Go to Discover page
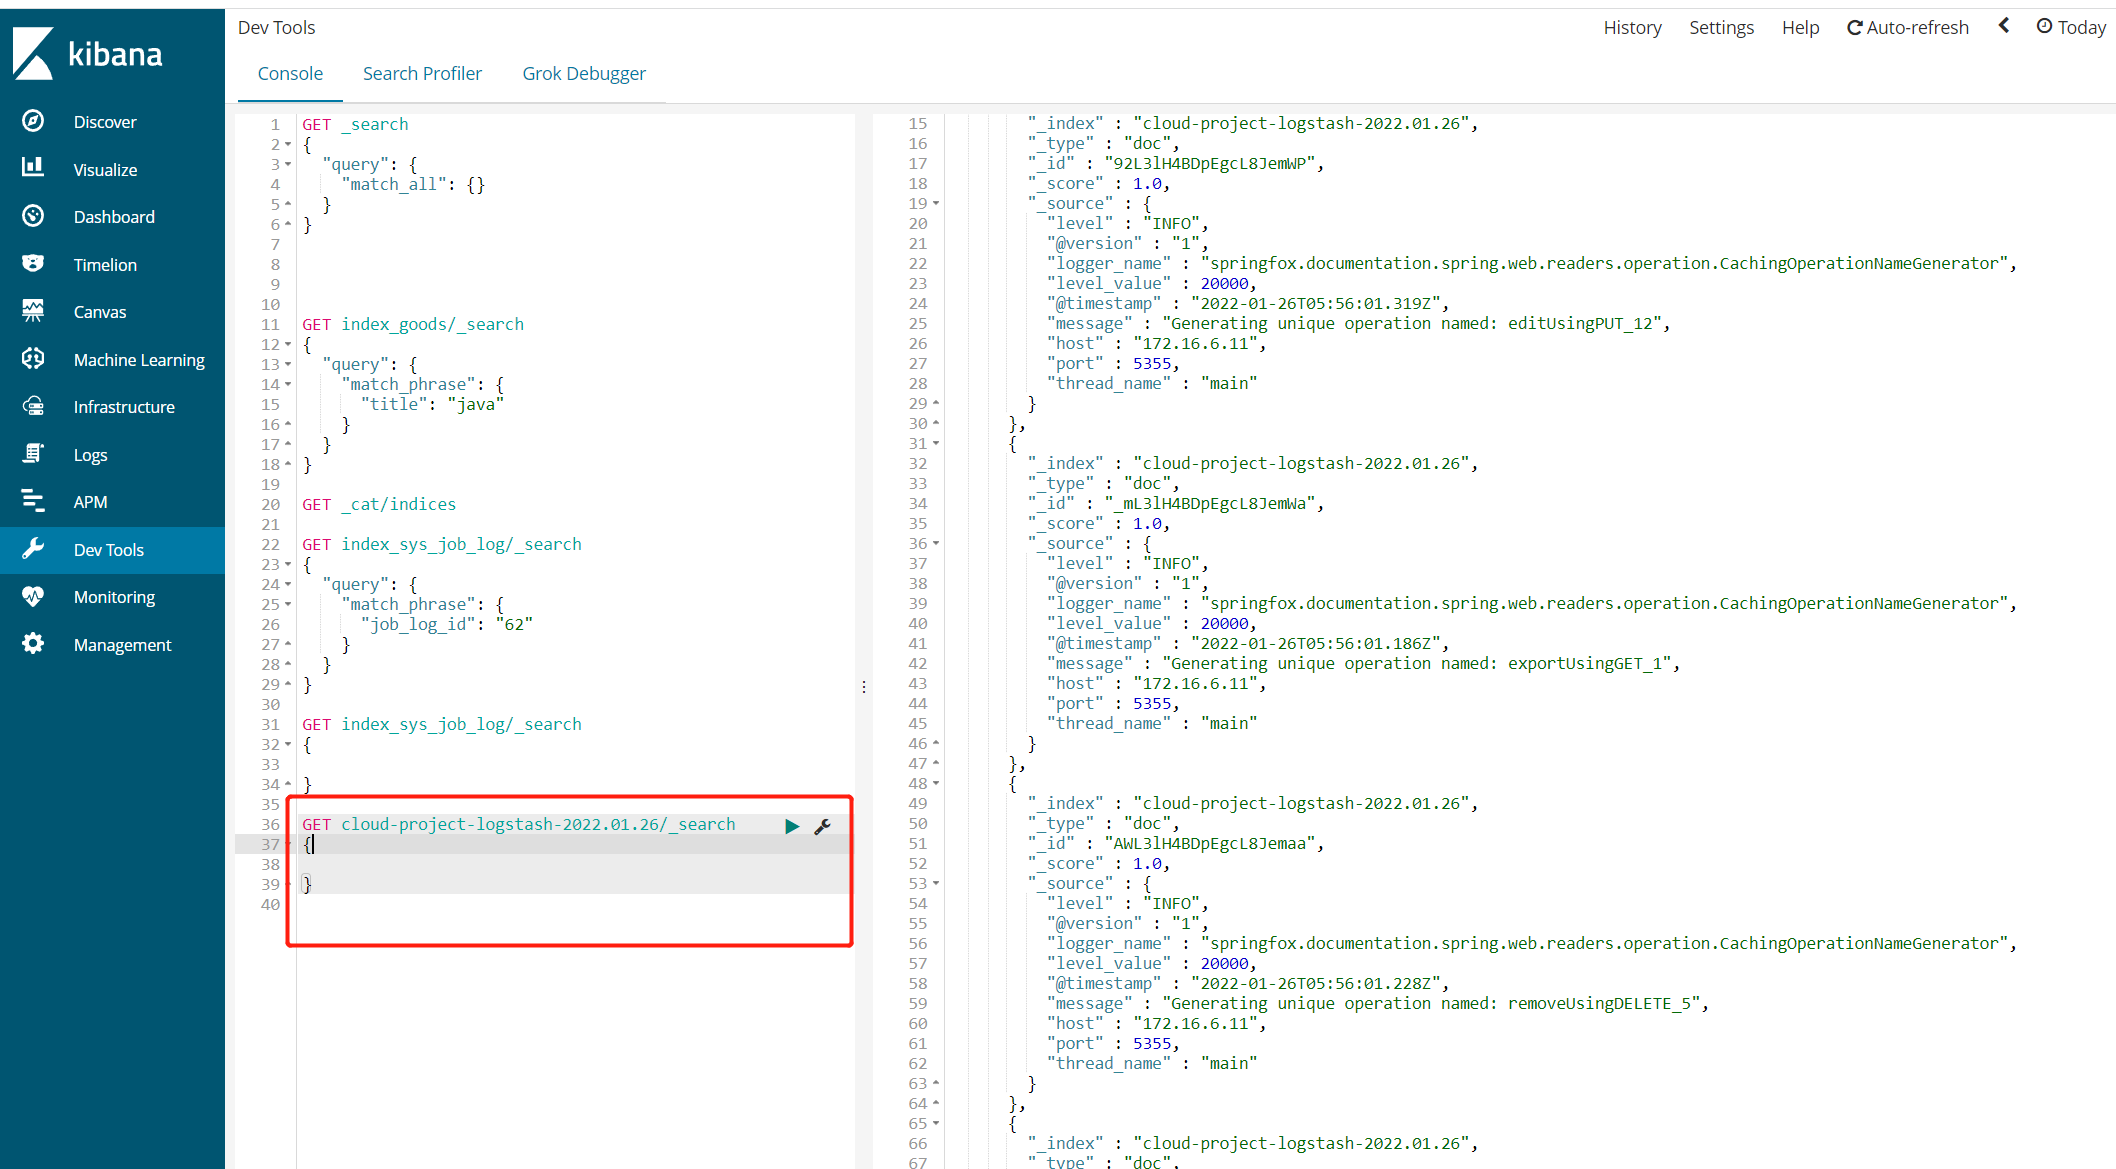This screenshot has height=1169, width=2116. pyautogui.click(x=105, y=122)
